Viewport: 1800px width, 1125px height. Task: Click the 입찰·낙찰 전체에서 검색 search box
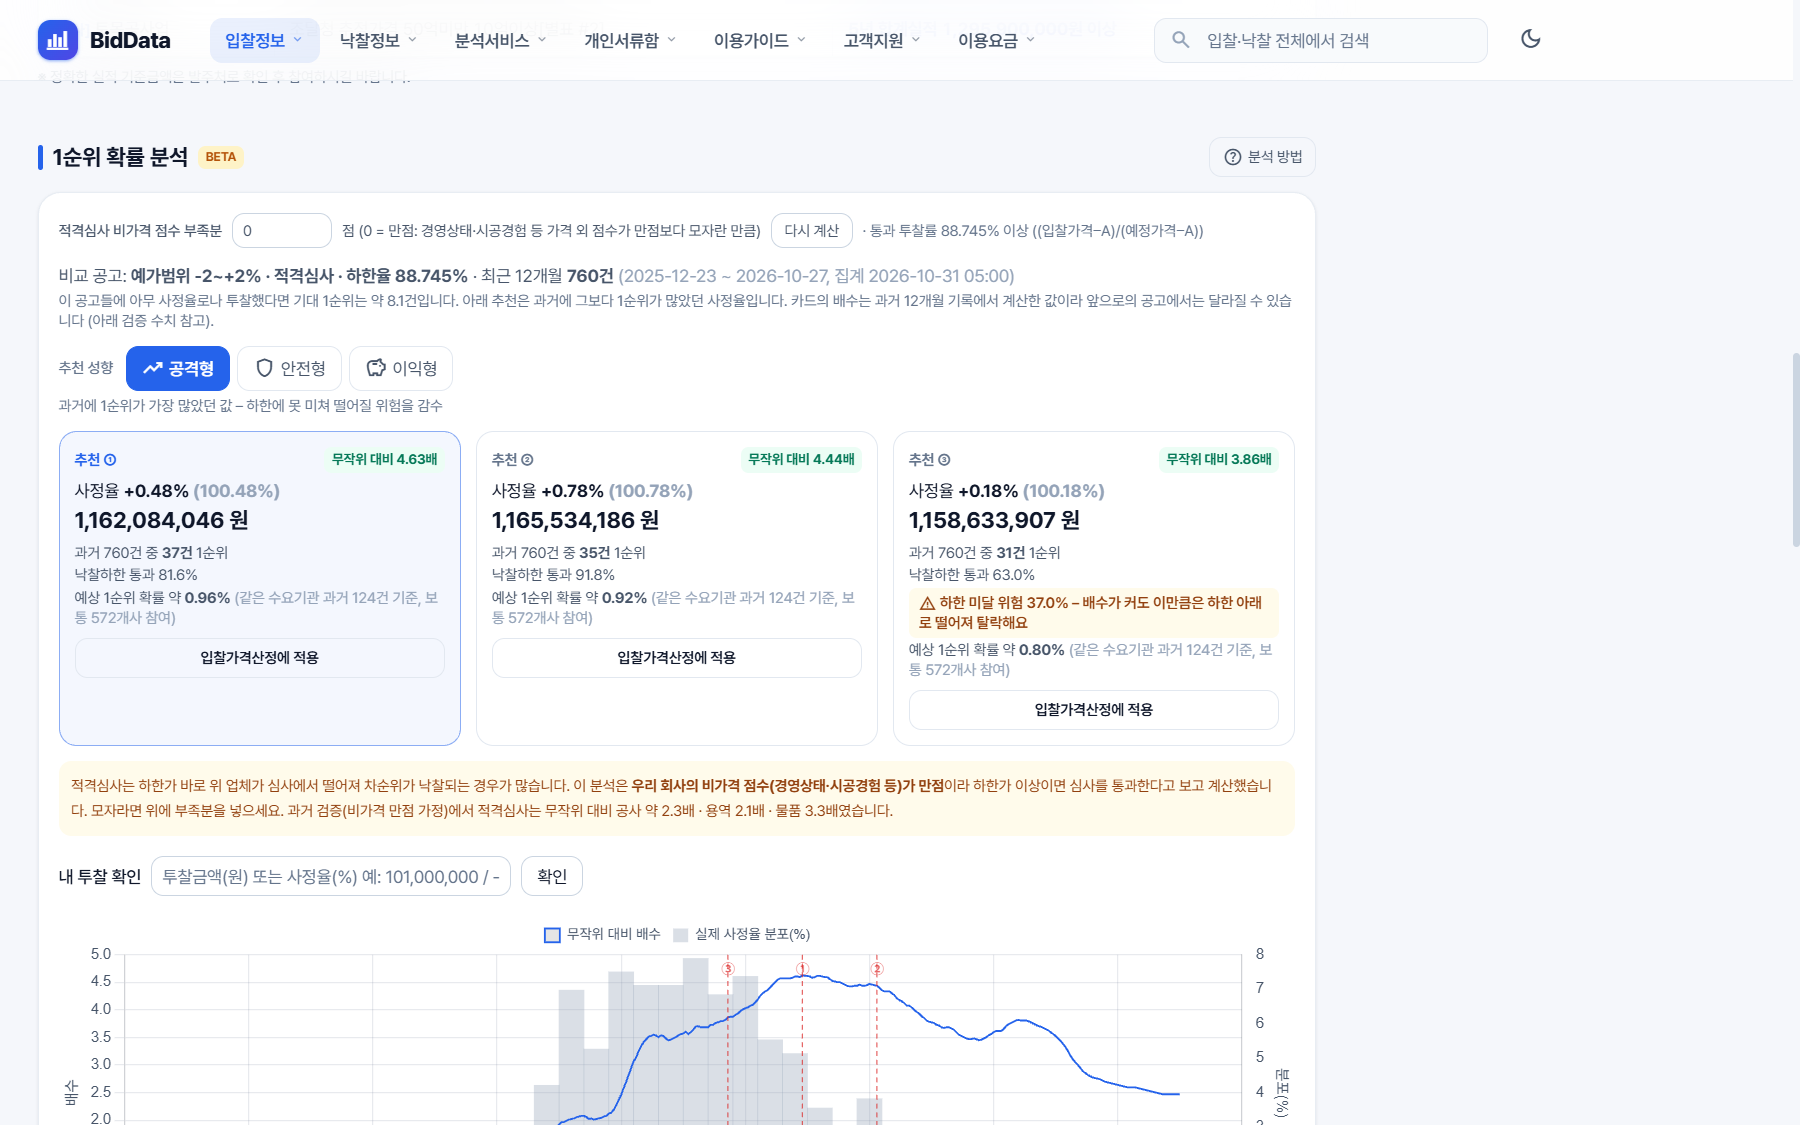tap(1320, 40)
